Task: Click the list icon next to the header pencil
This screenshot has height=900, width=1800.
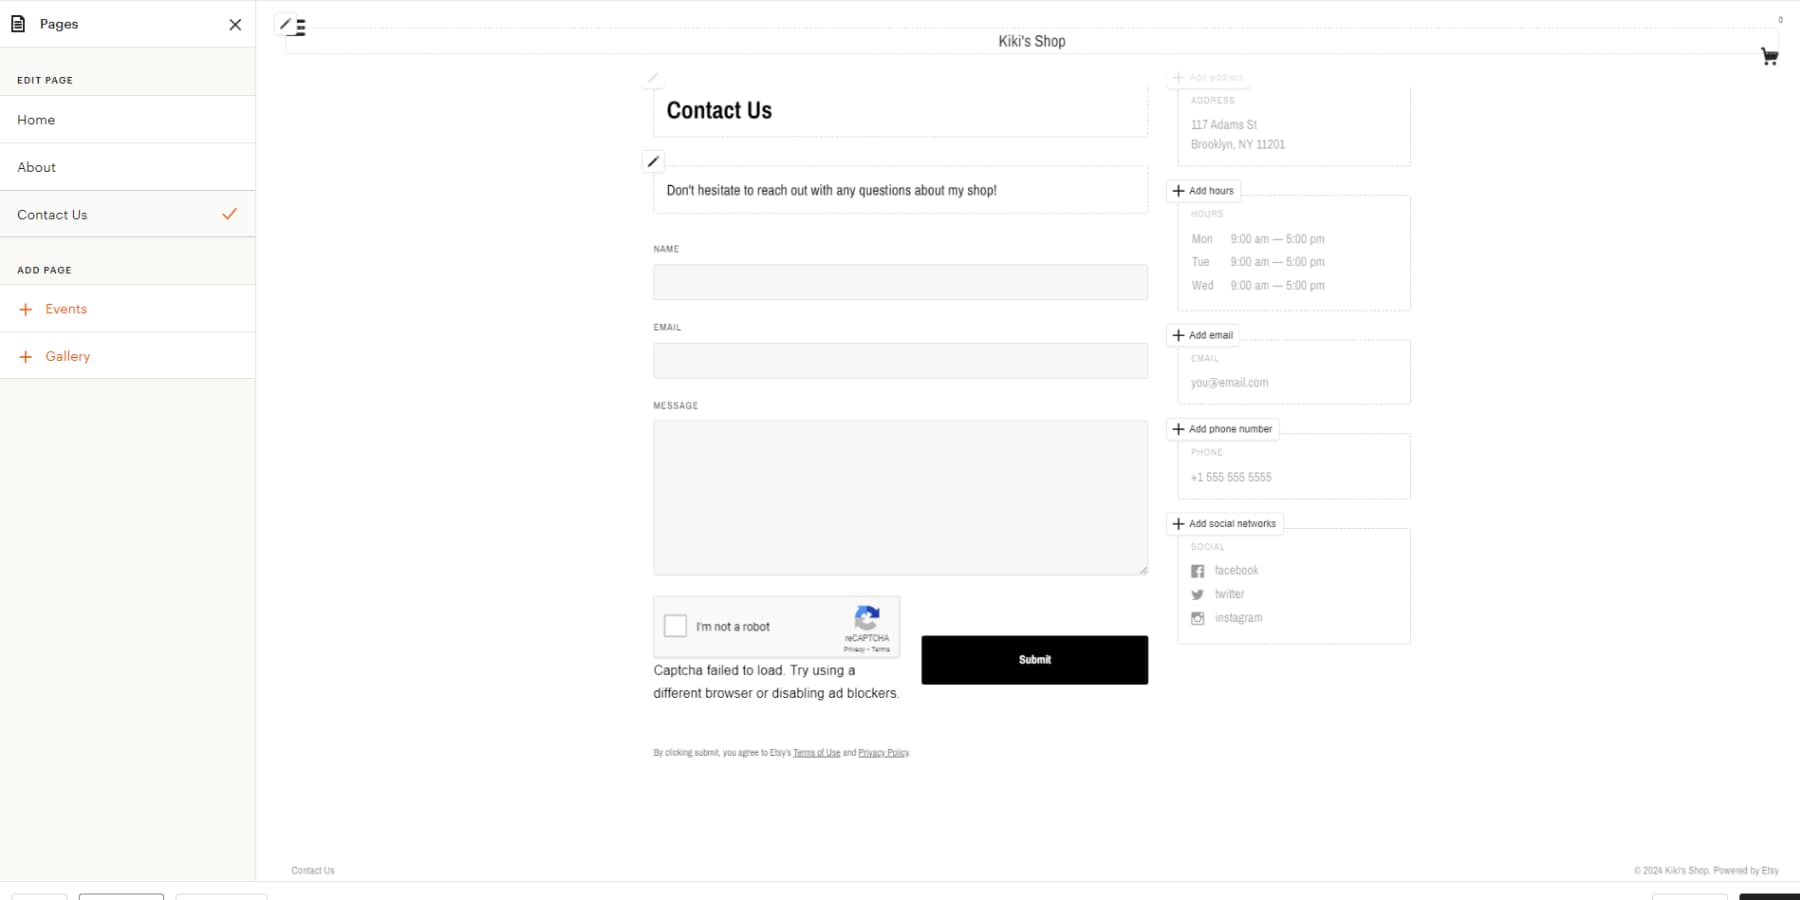Action: (x=300, y=28)
